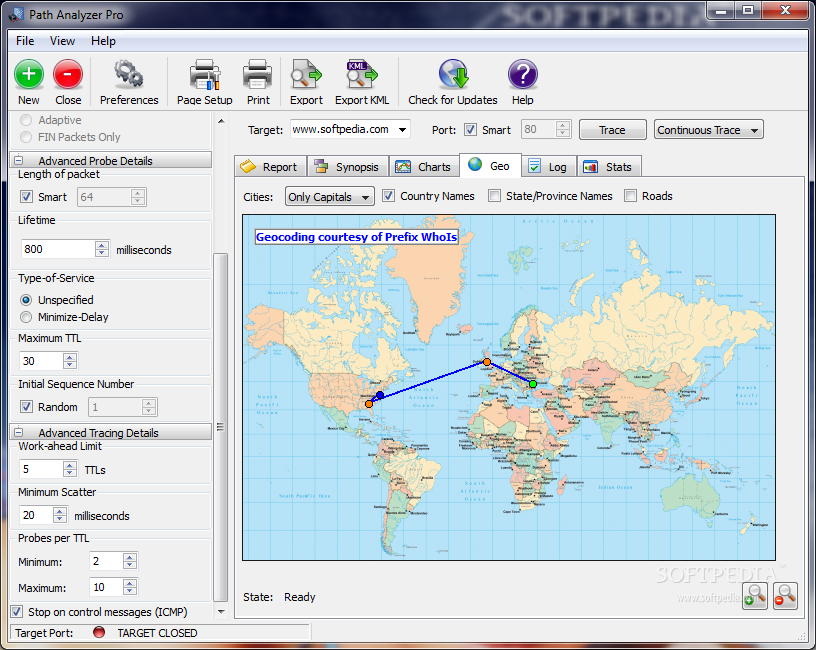Screen dimensions: 816x650
Task: Open Preferences via the gears icon
Action: click(x=129, y=74)
